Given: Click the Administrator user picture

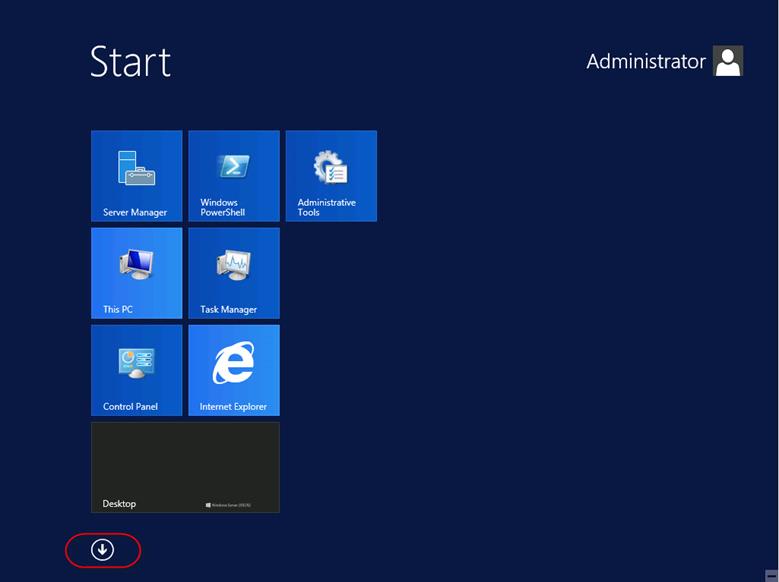Looking at the screenshot, I should pos(728,61).
